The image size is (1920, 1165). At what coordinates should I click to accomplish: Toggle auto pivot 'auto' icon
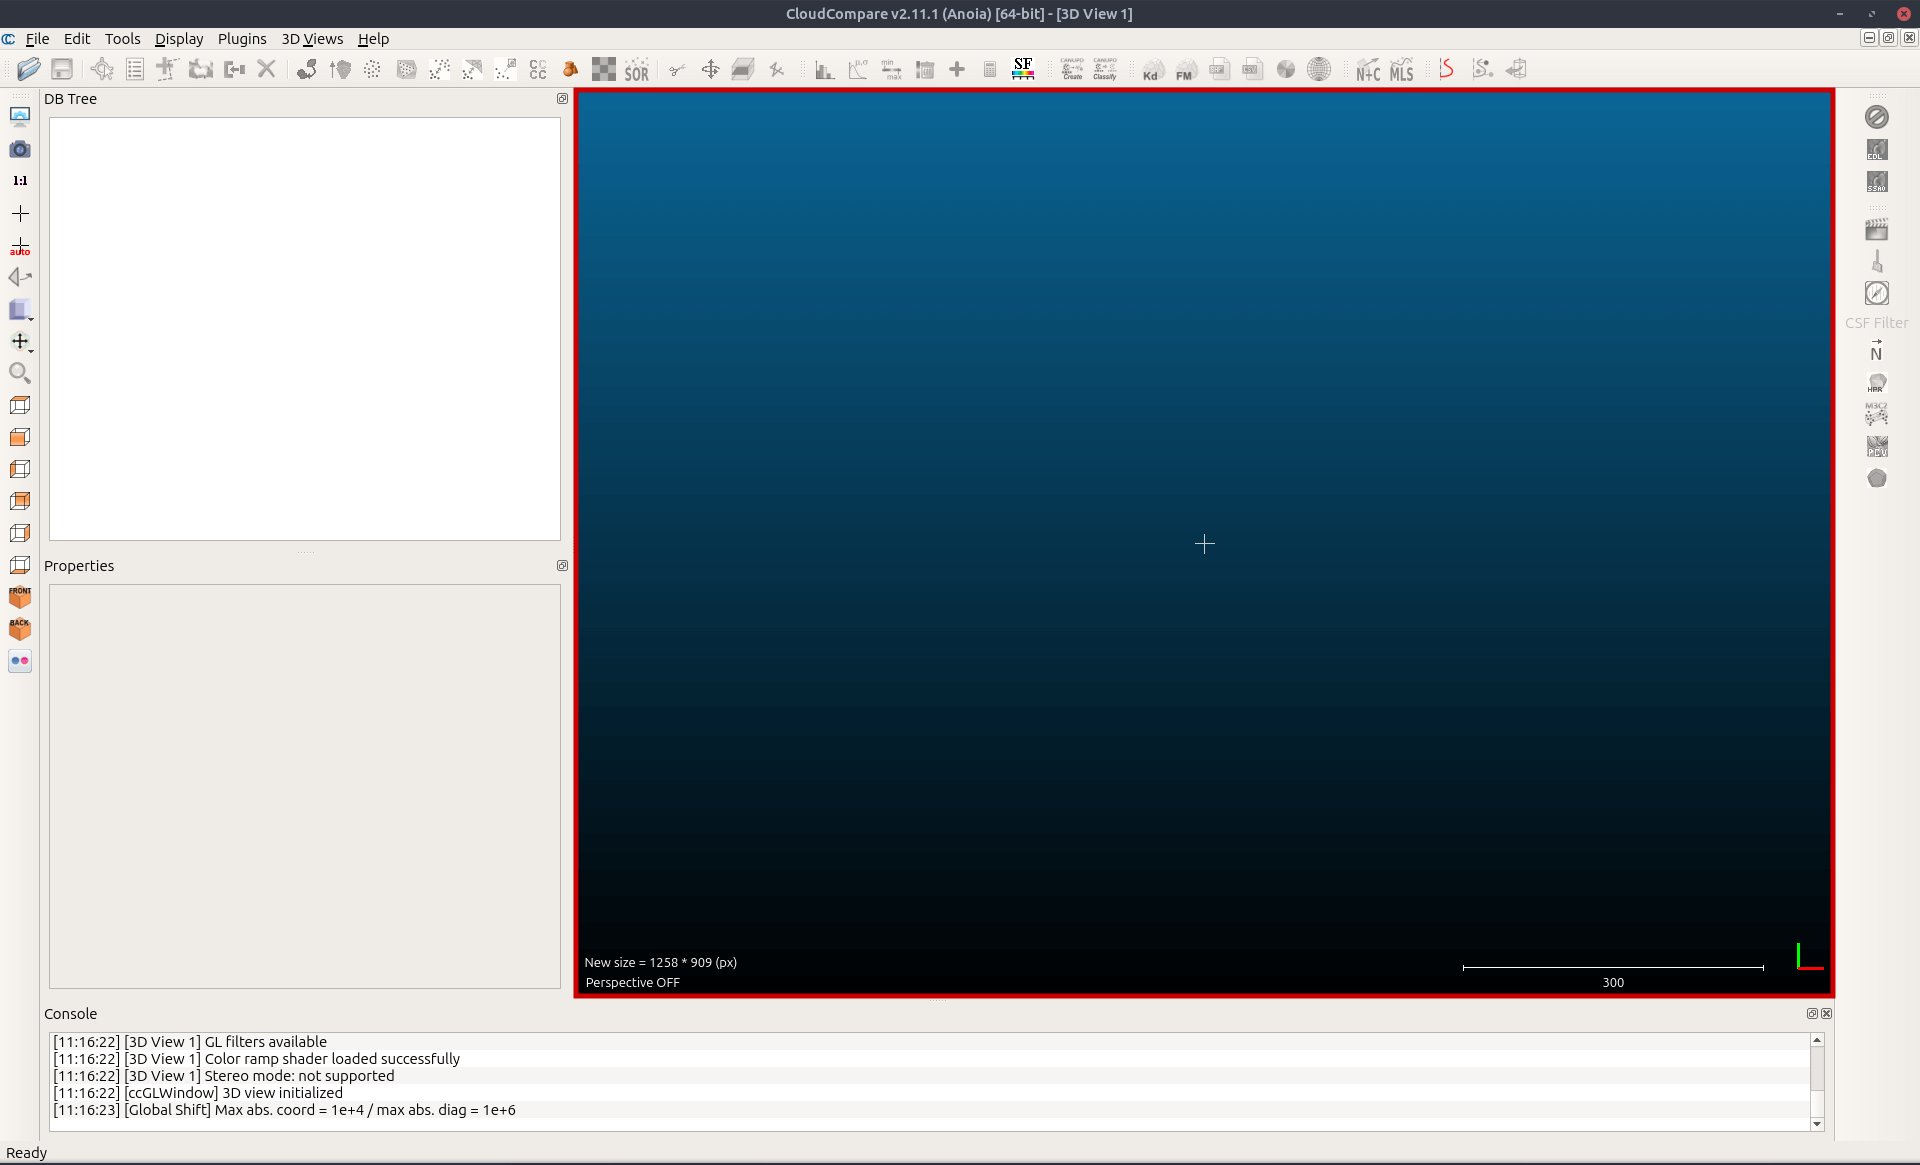pos(20,246)
